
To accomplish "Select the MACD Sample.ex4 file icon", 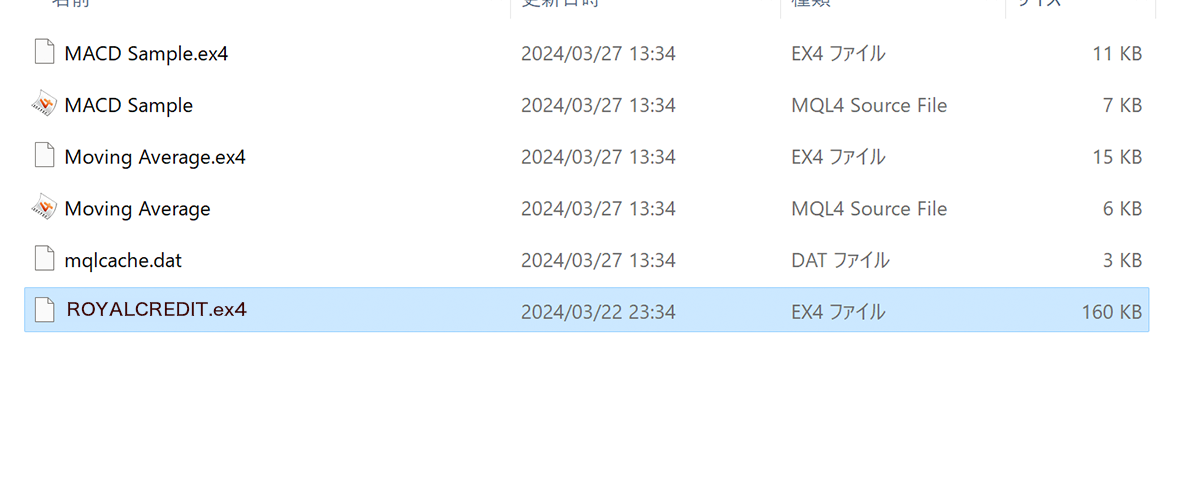I will 44,52.
